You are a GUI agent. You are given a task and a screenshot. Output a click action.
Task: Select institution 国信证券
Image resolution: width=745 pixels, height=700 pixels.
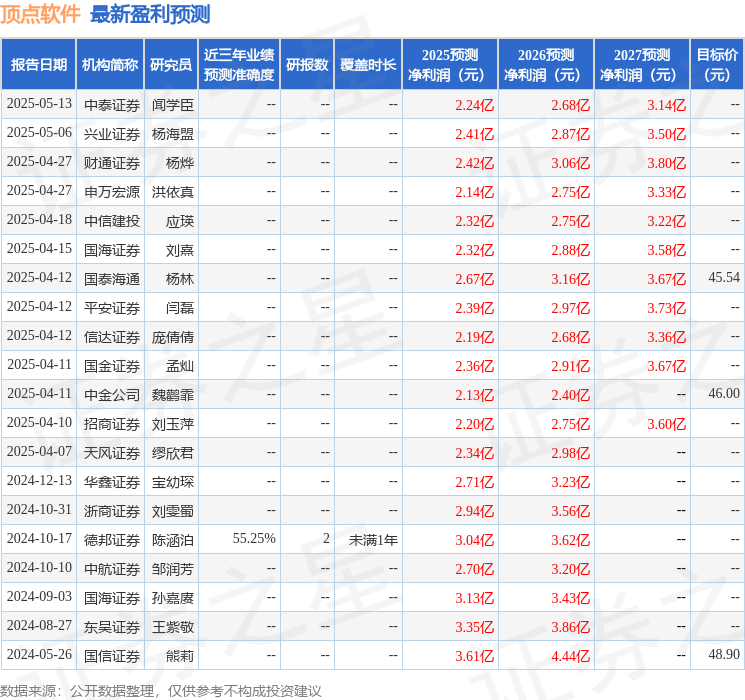pos(112,656)
